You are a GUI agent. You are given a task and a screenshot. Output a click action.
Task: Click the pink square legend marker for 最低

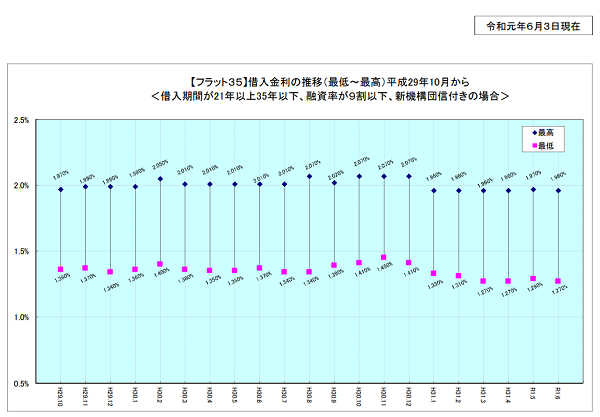pyautogui.click(x=535, y=146)
